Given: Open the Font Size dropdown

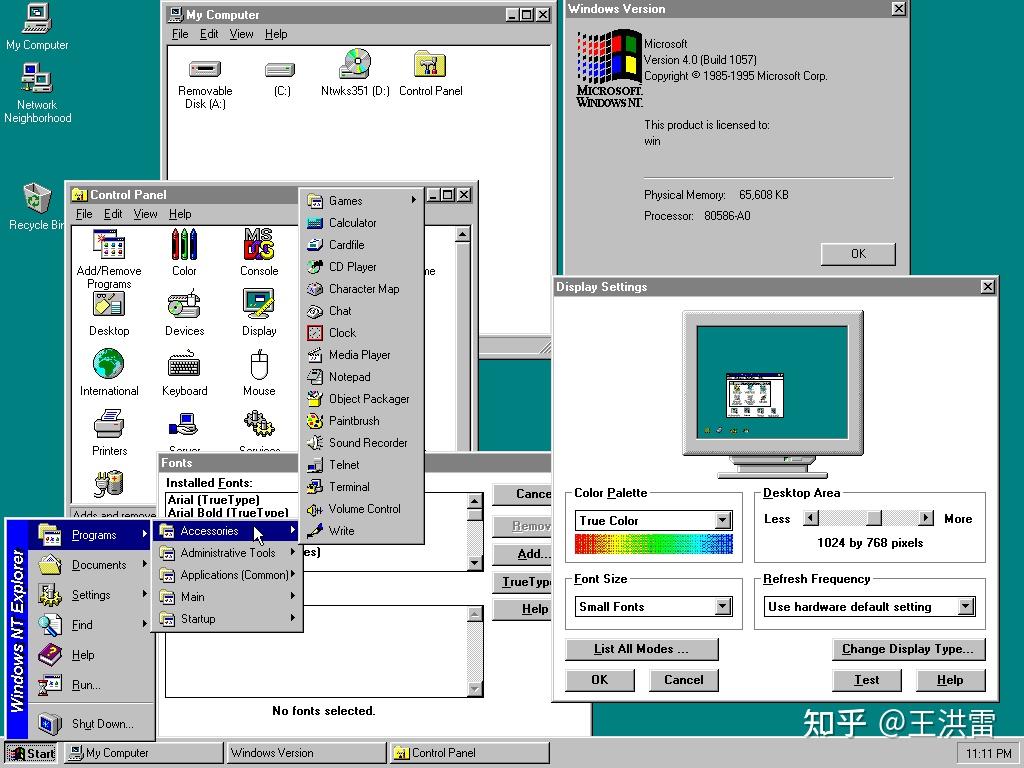Looking at the screenshot, I should coord(723,606).
